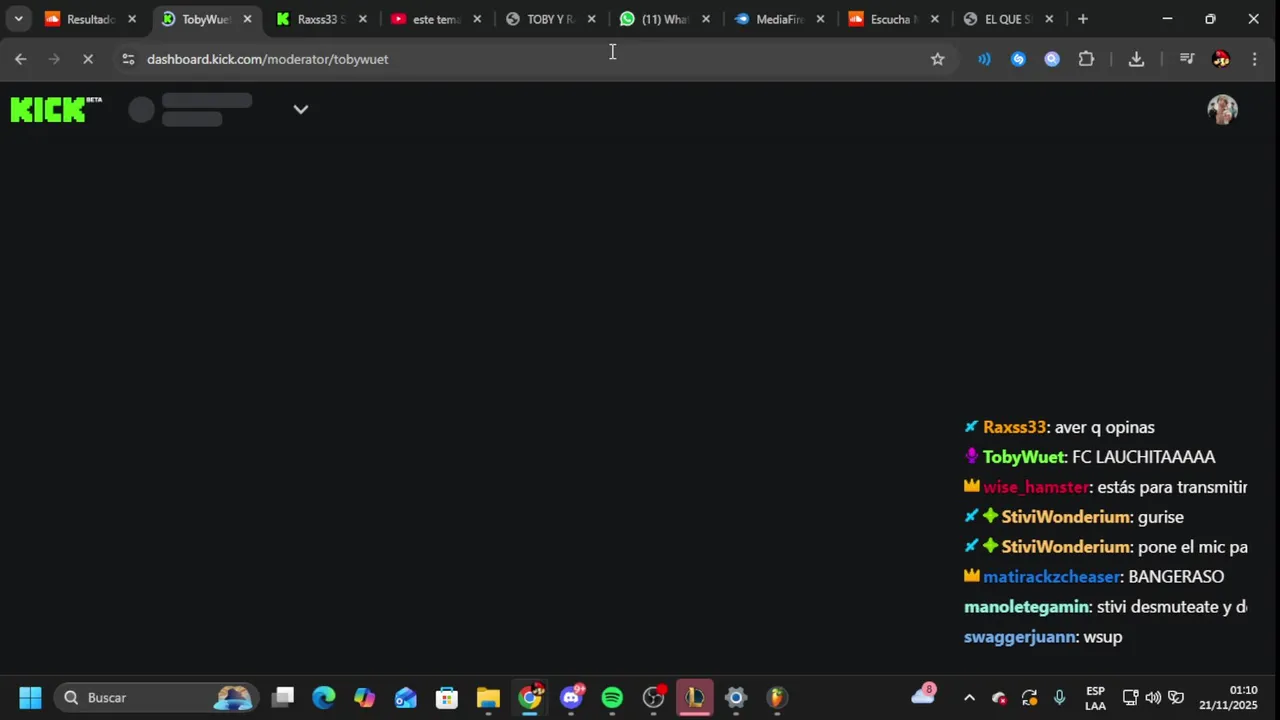The width and height of the screenshot is (1280, 720).
Task: Open Discord from the taskbar
Action: (571, 697)
